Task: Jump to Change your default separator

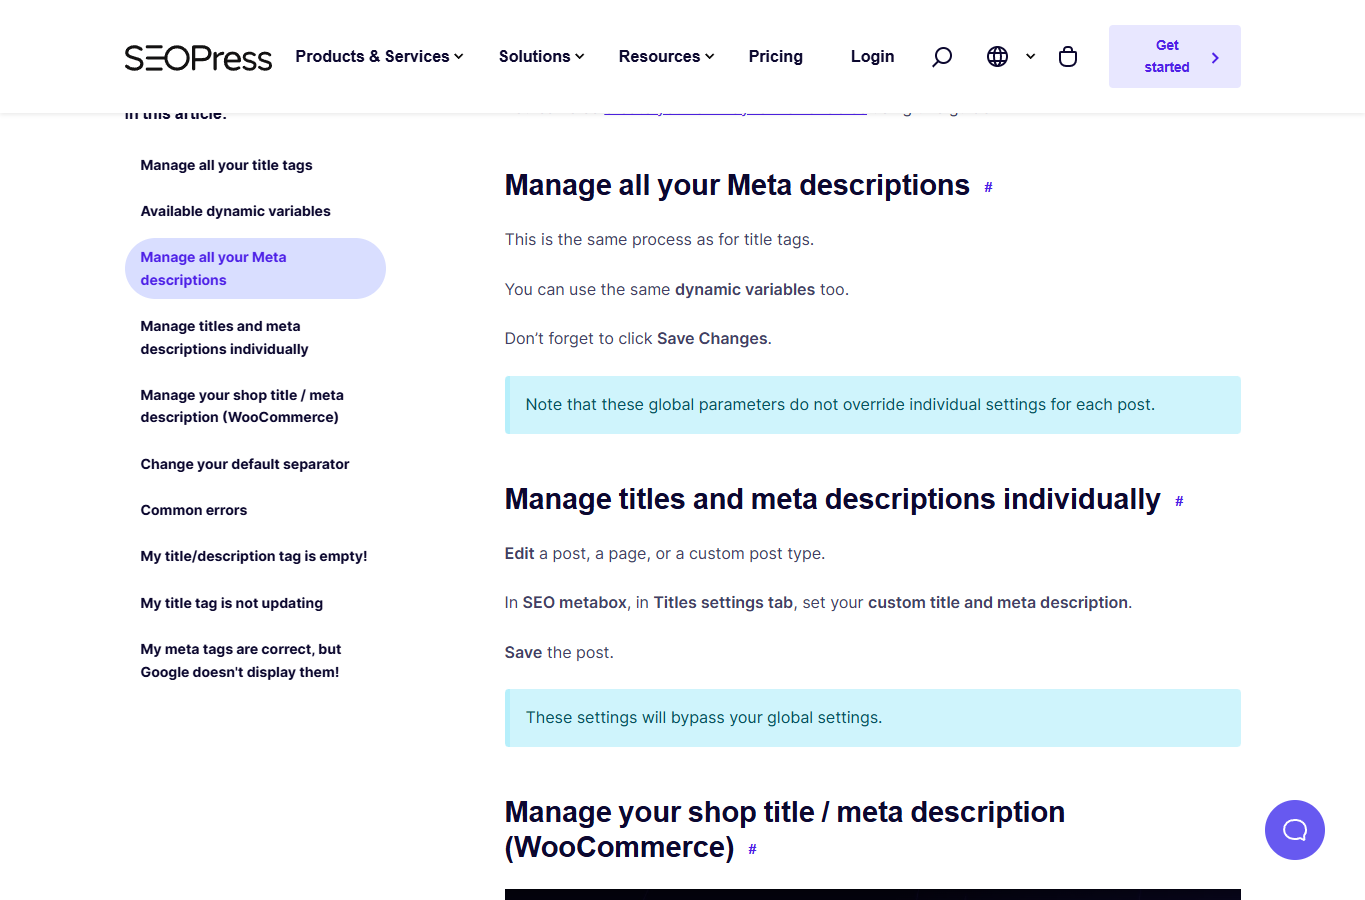Action: click(245, 464)
